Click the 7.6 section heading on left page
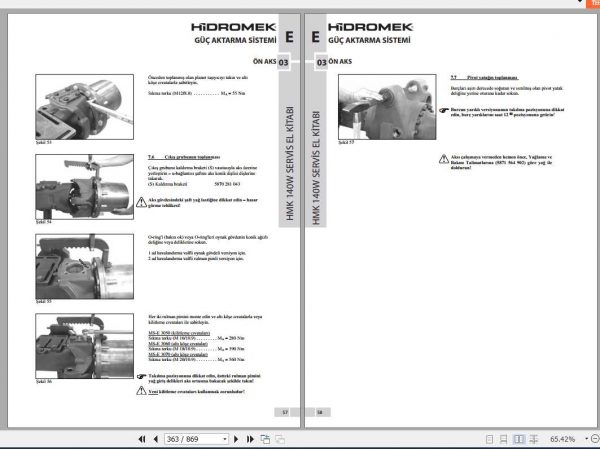This screenshot has height=449, width=600. [184, 157]
